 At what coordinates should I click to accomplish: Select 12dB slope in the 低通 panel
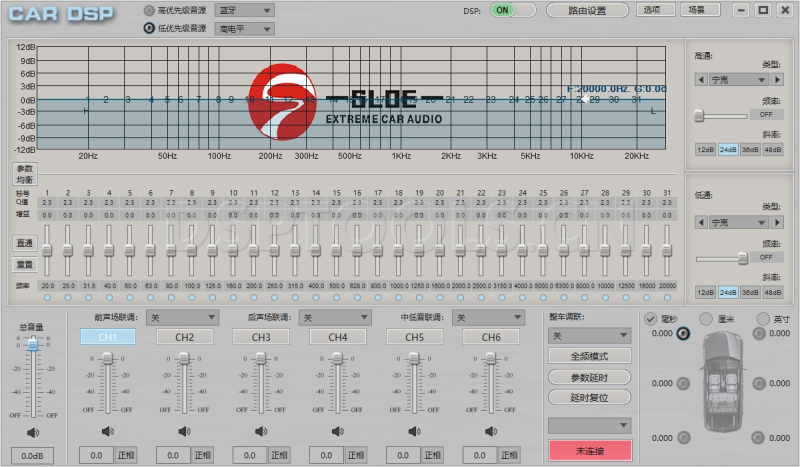706,292
